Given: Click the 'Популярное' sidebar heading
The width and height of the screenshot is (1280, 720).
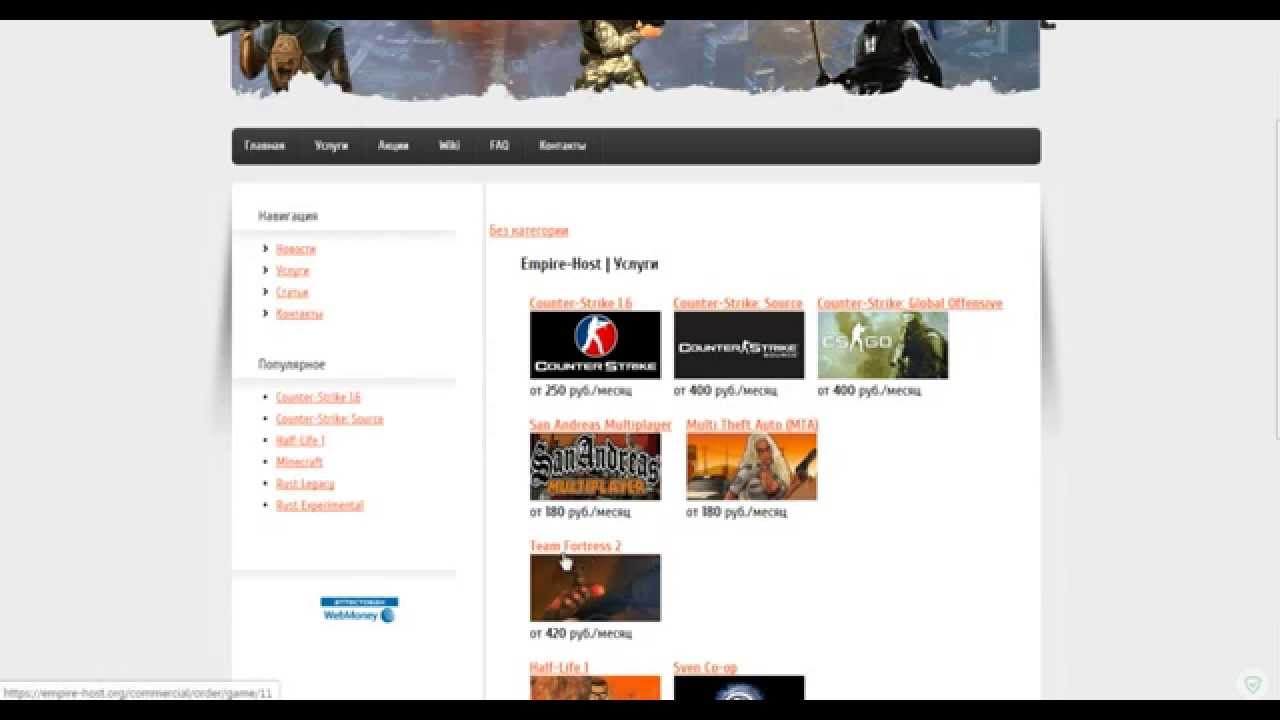Looking at the screenshot, I should coord(292,365).
